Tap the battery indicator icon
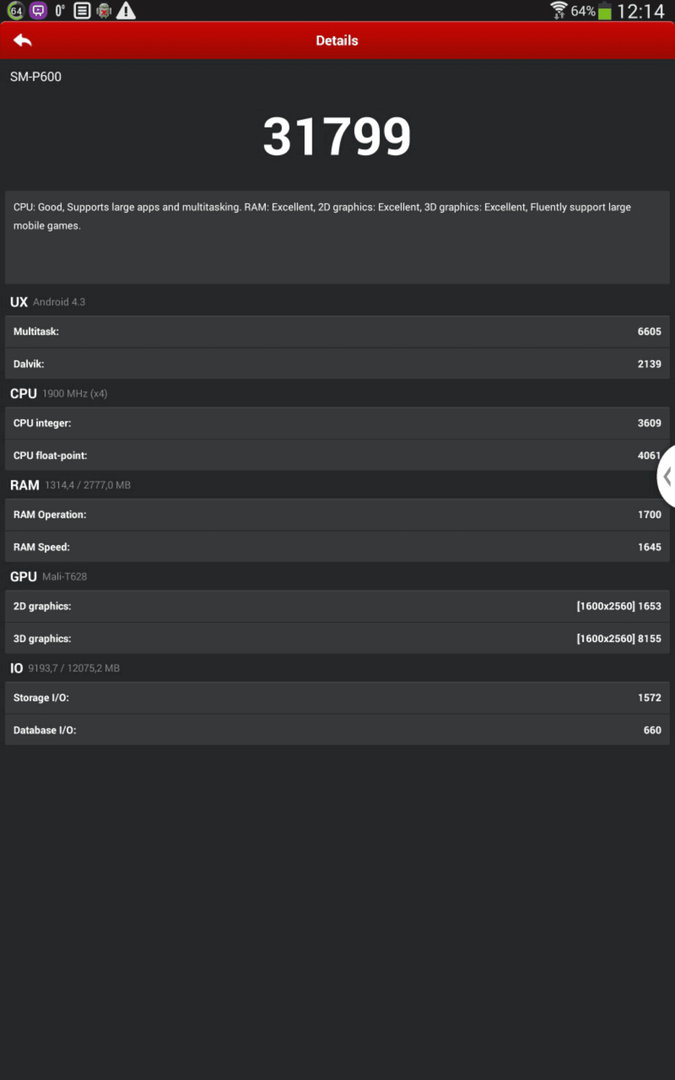 [x=604, y=11]
